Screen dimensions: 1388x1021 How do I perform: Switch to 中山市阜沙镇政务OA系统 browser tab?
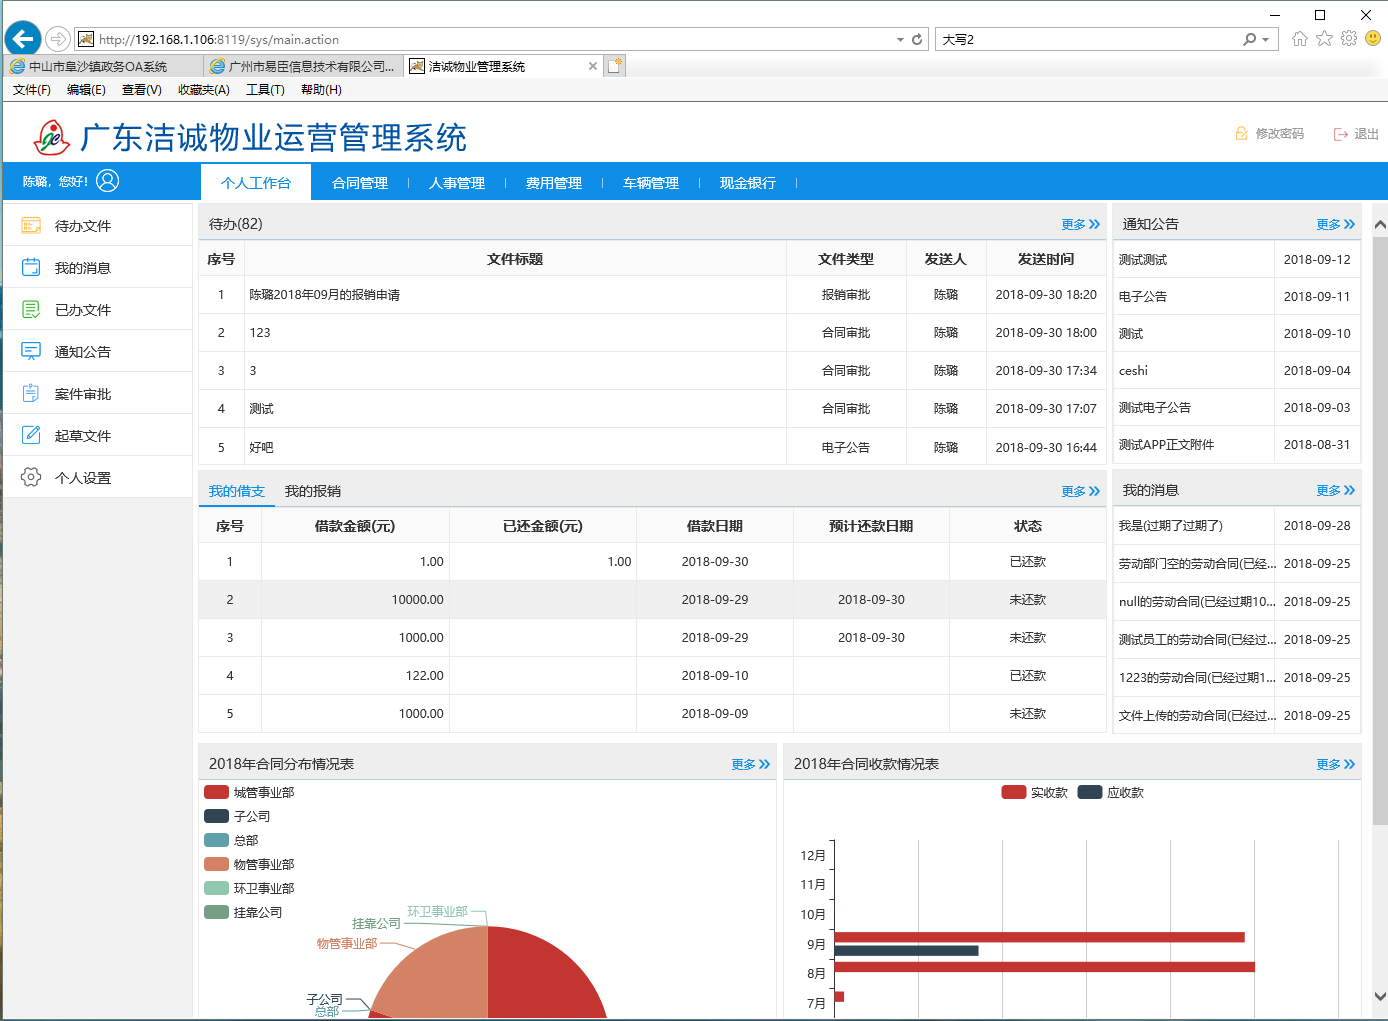tap(102, 66)
